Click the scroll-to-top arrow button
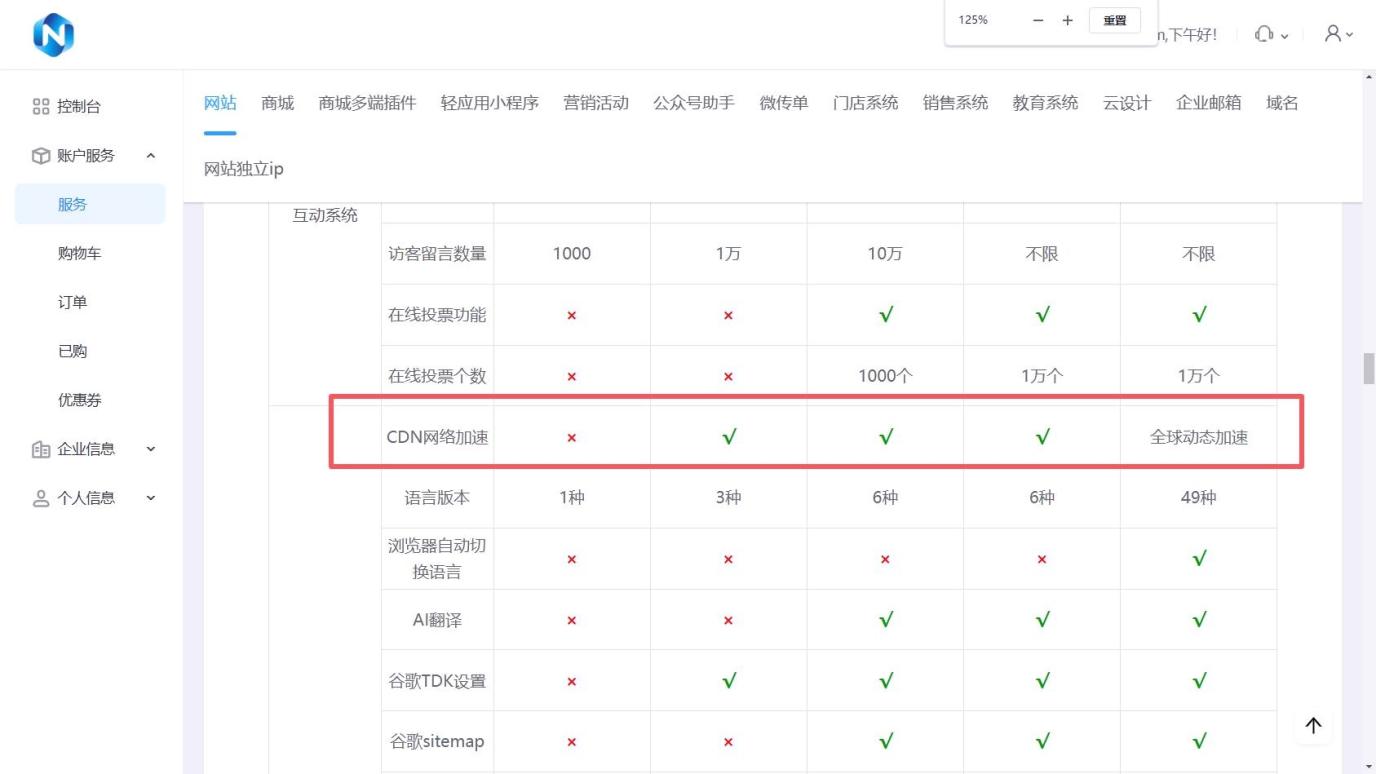 point(1313,726)
